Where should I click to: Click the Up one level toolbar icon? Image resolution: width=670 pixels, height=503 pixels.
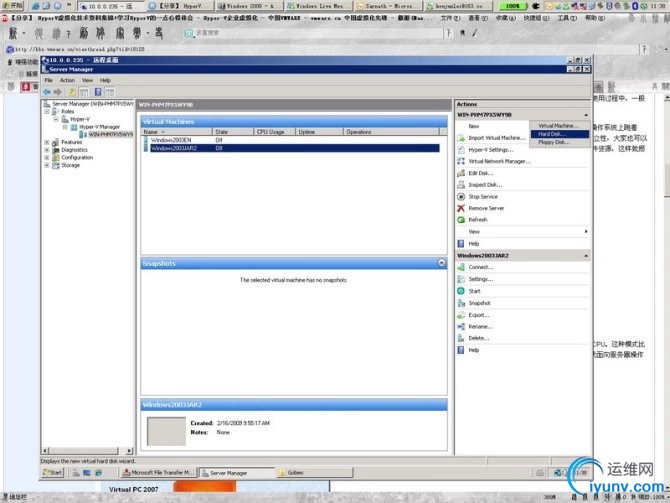point(73,92)
